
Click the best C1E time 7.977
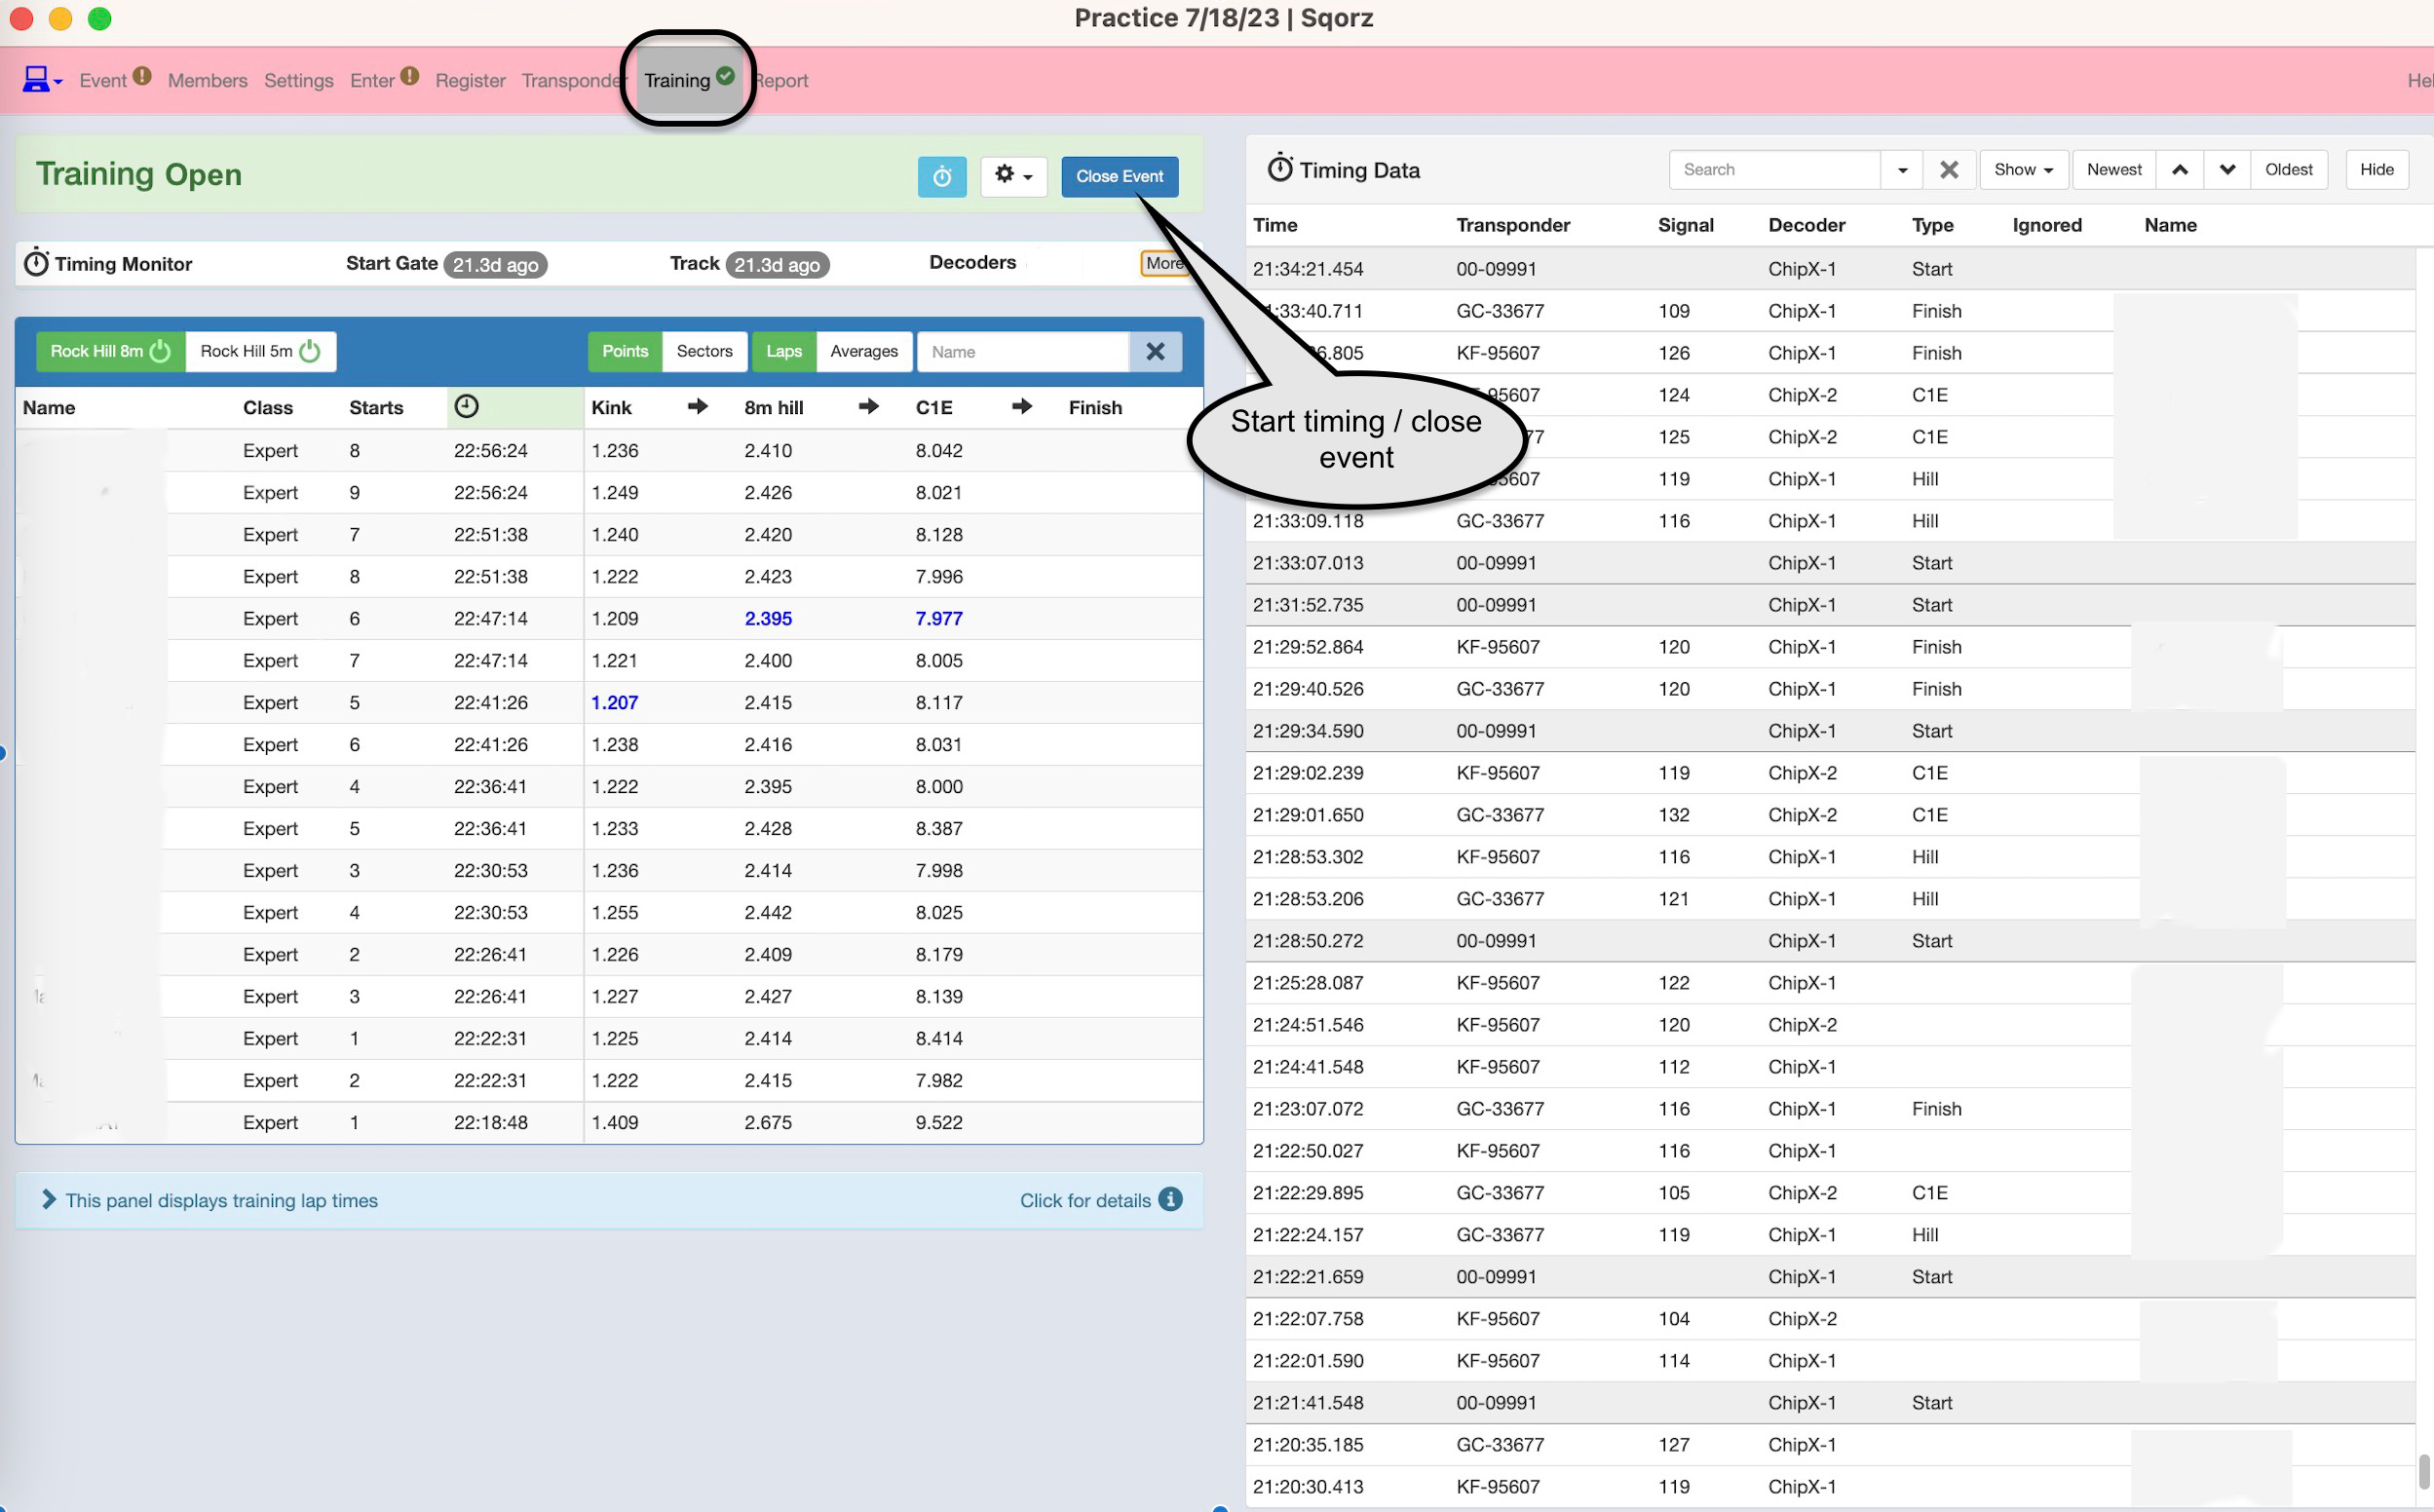(939, 619)
